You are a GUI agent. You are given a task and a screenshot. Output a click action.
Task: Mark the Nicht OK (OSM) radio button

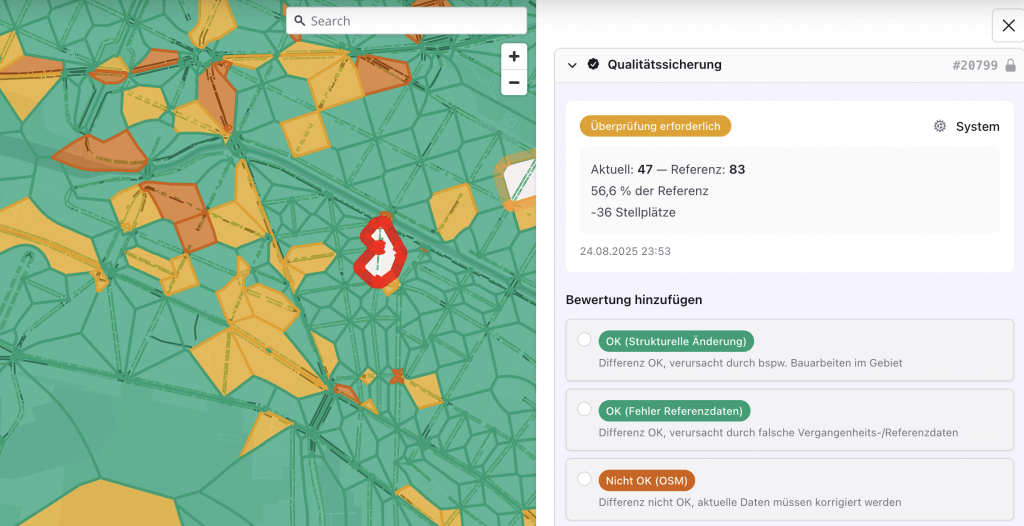584,480
